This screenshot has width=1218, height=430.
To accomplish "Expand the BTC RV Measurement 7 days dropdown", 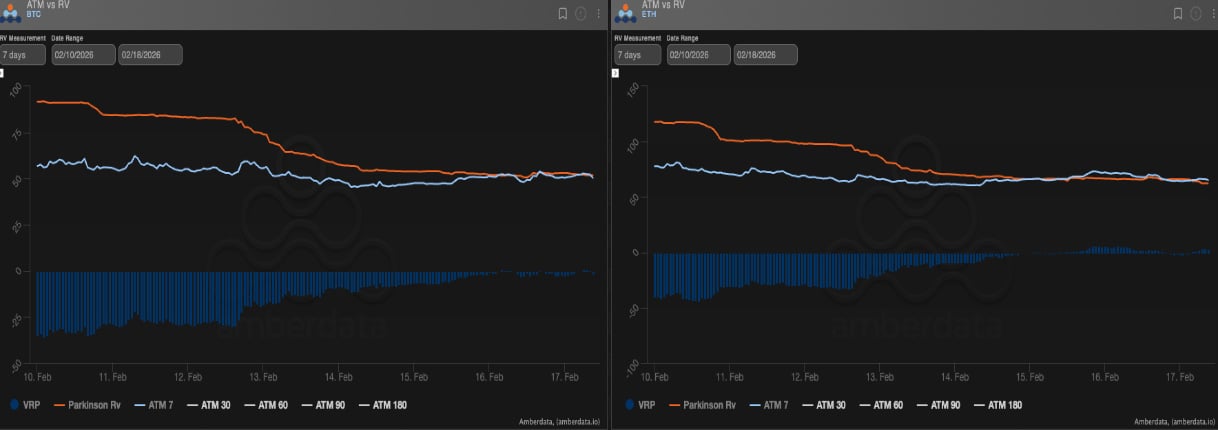I will click(23, 55).
